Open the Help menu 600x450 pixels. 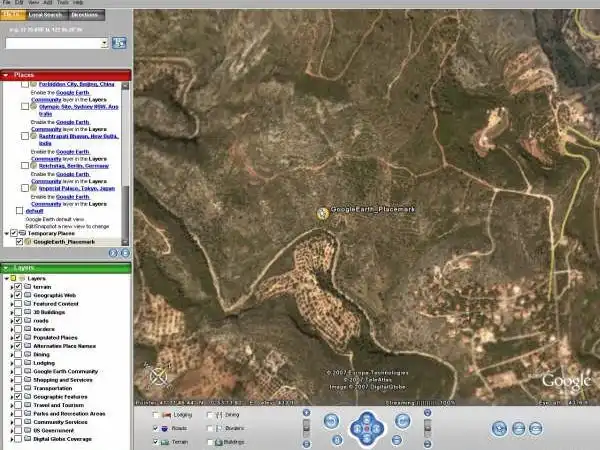coord(78,2)
